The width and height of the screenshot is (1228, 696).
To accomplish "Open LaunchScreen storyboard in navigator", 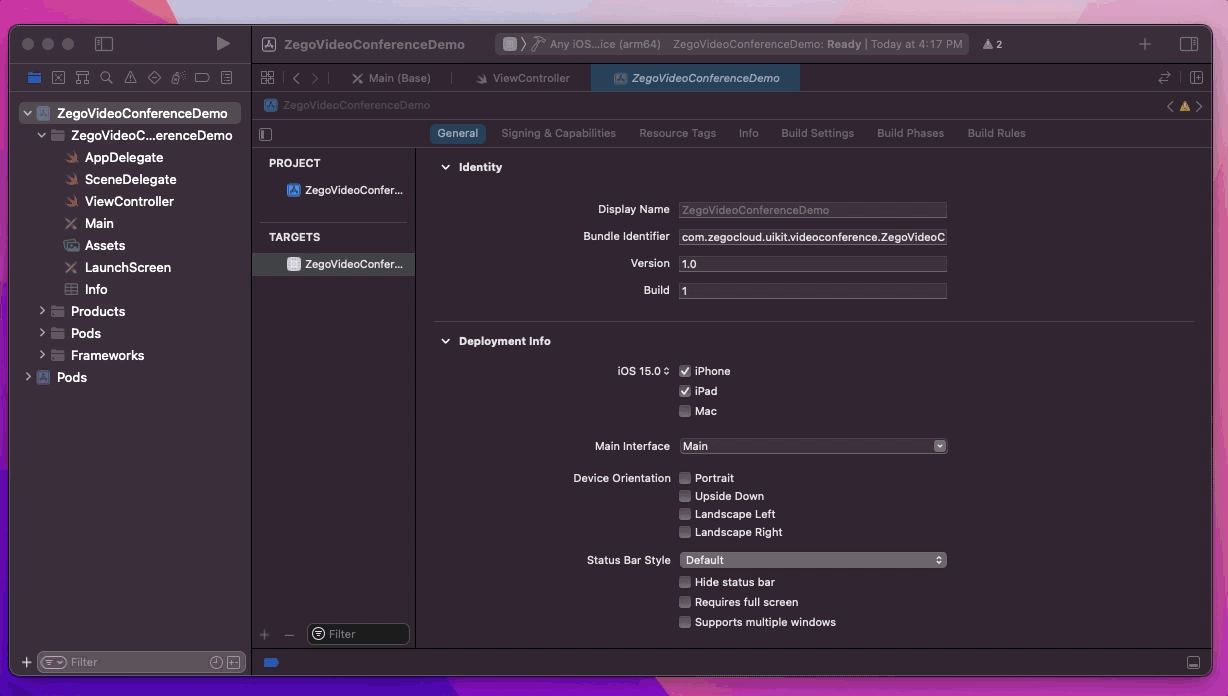I will [x=128, y=267].
